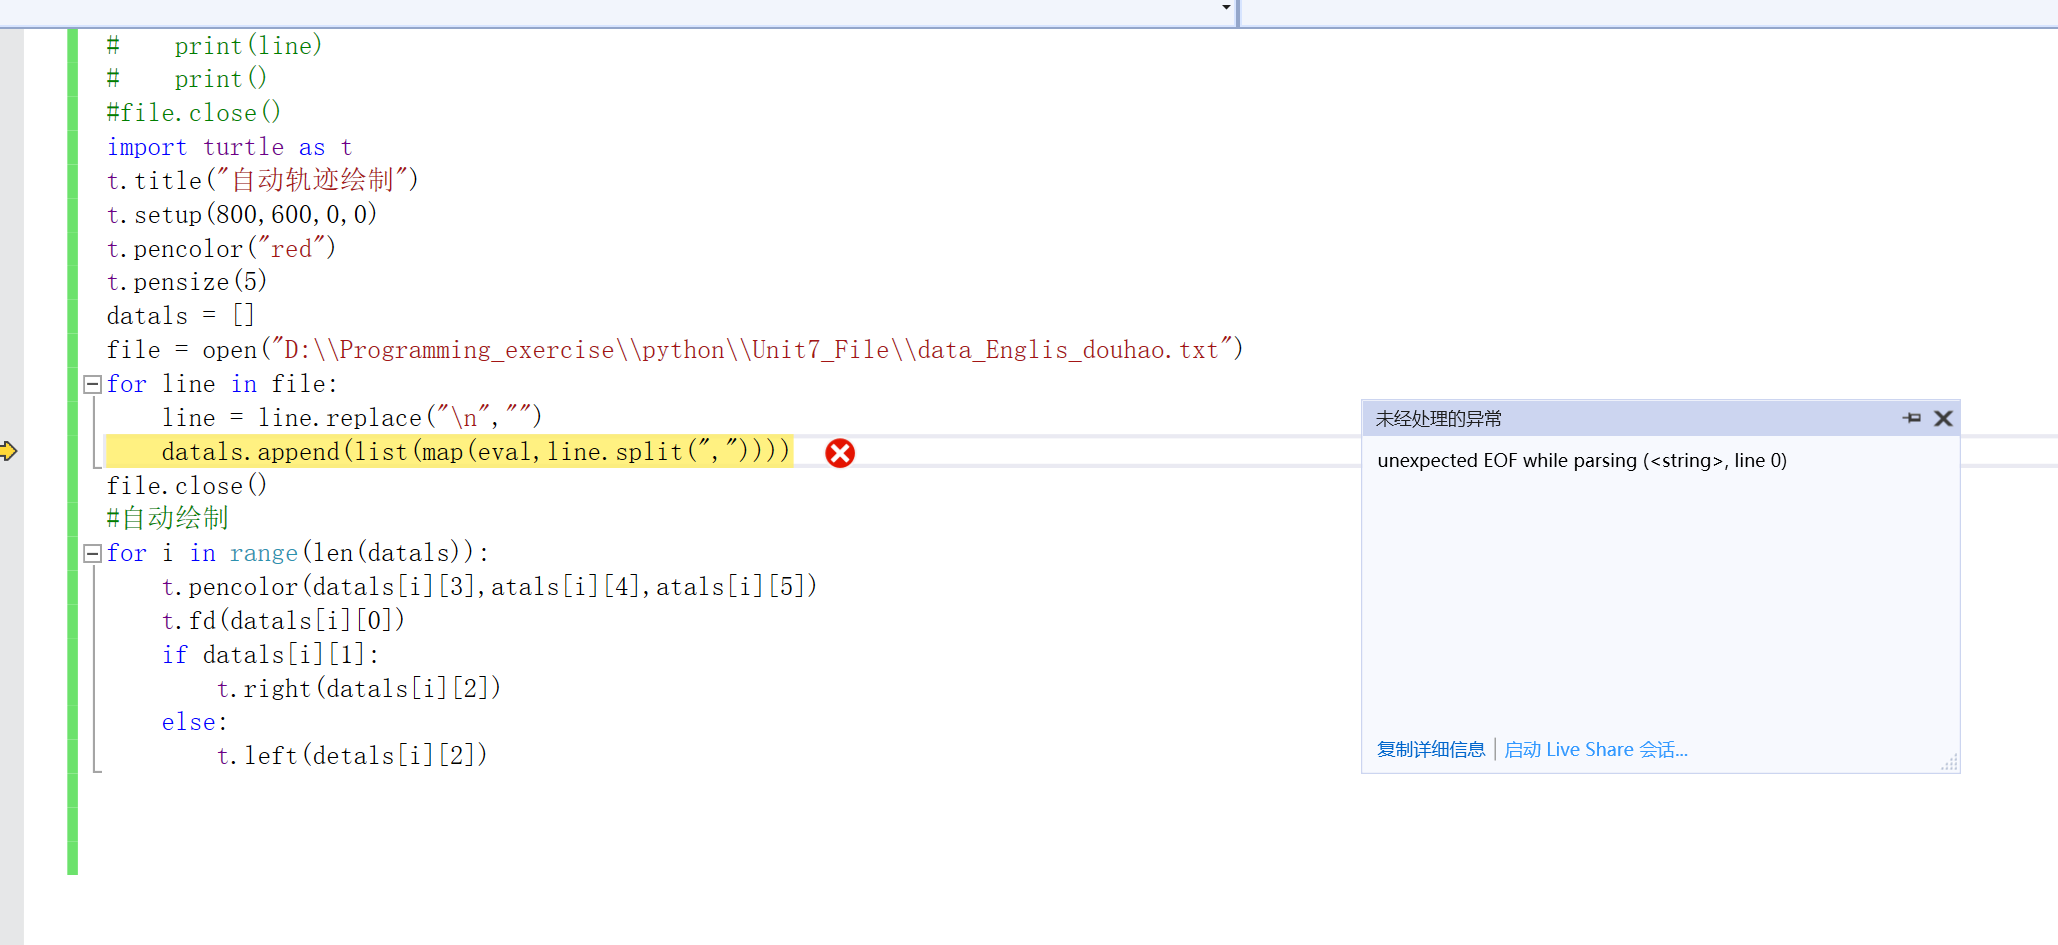
Task: Click the yellow execution arrow in the margin
Action: point(10,451)
